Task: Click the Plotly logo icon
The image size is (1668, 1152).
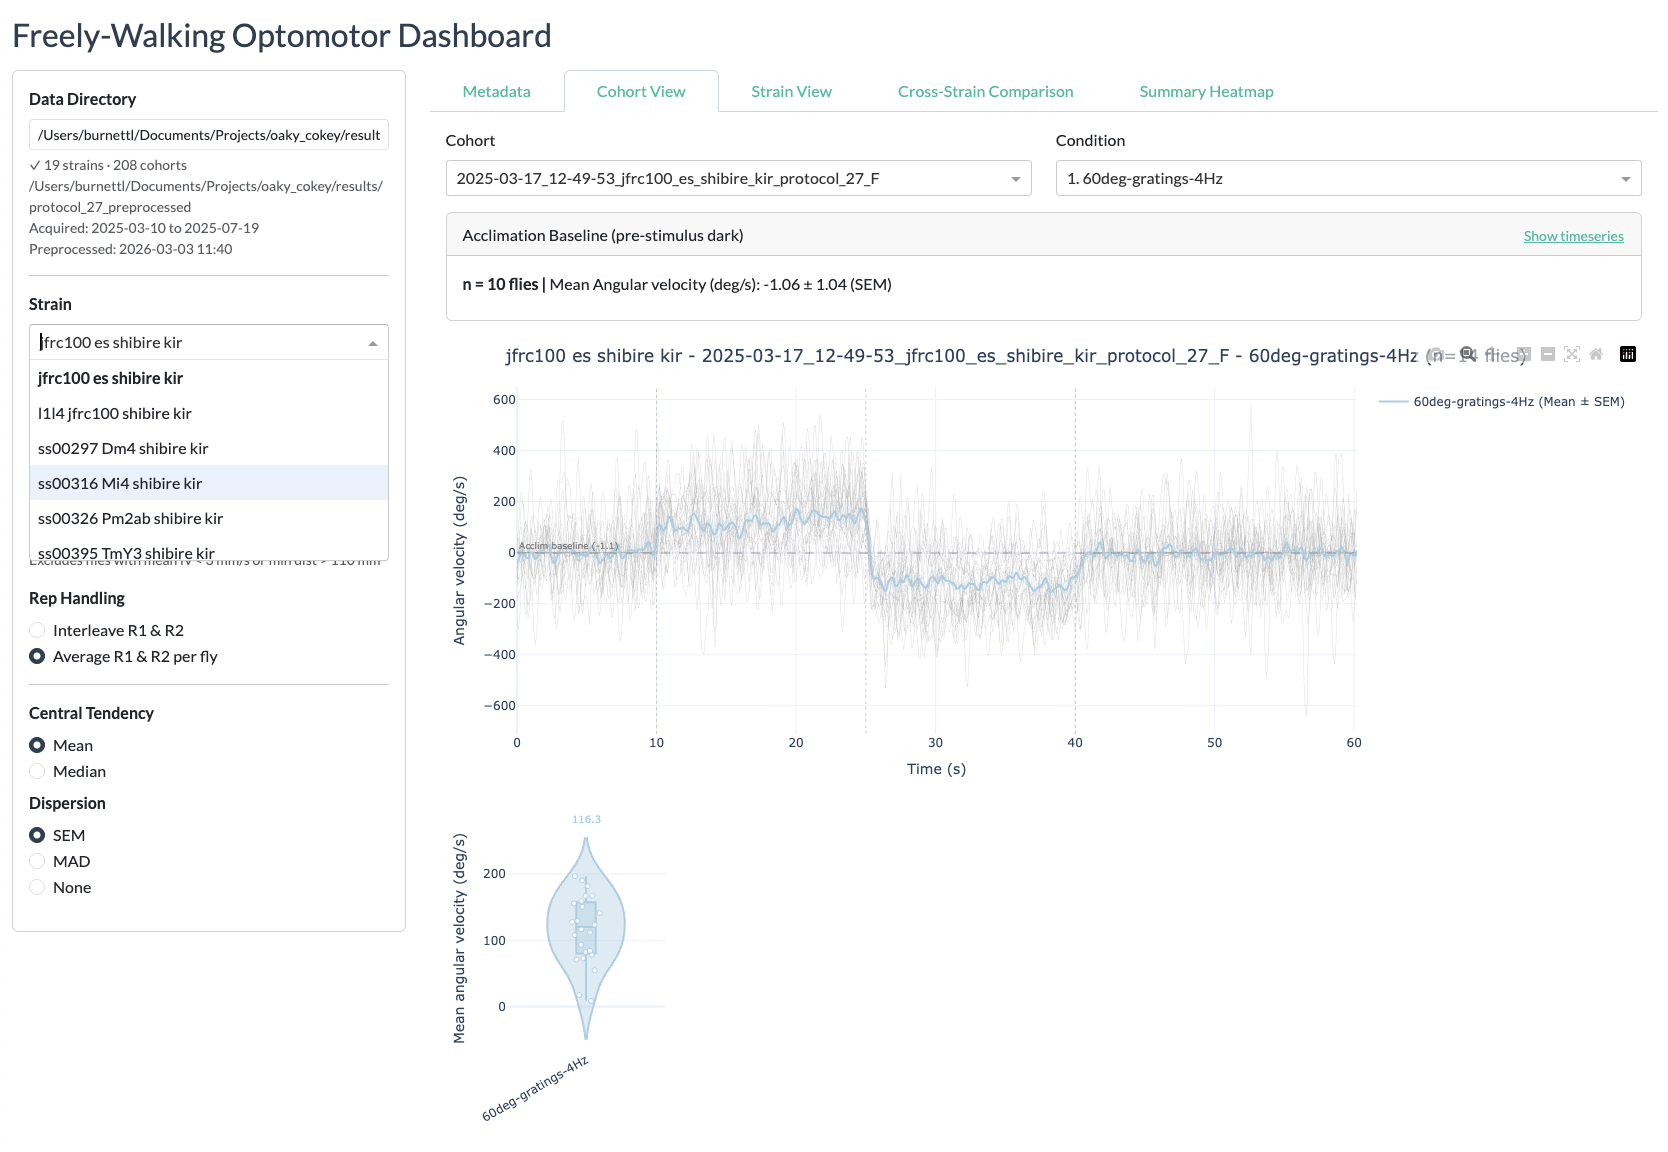Action: (x=1628, y=354)
